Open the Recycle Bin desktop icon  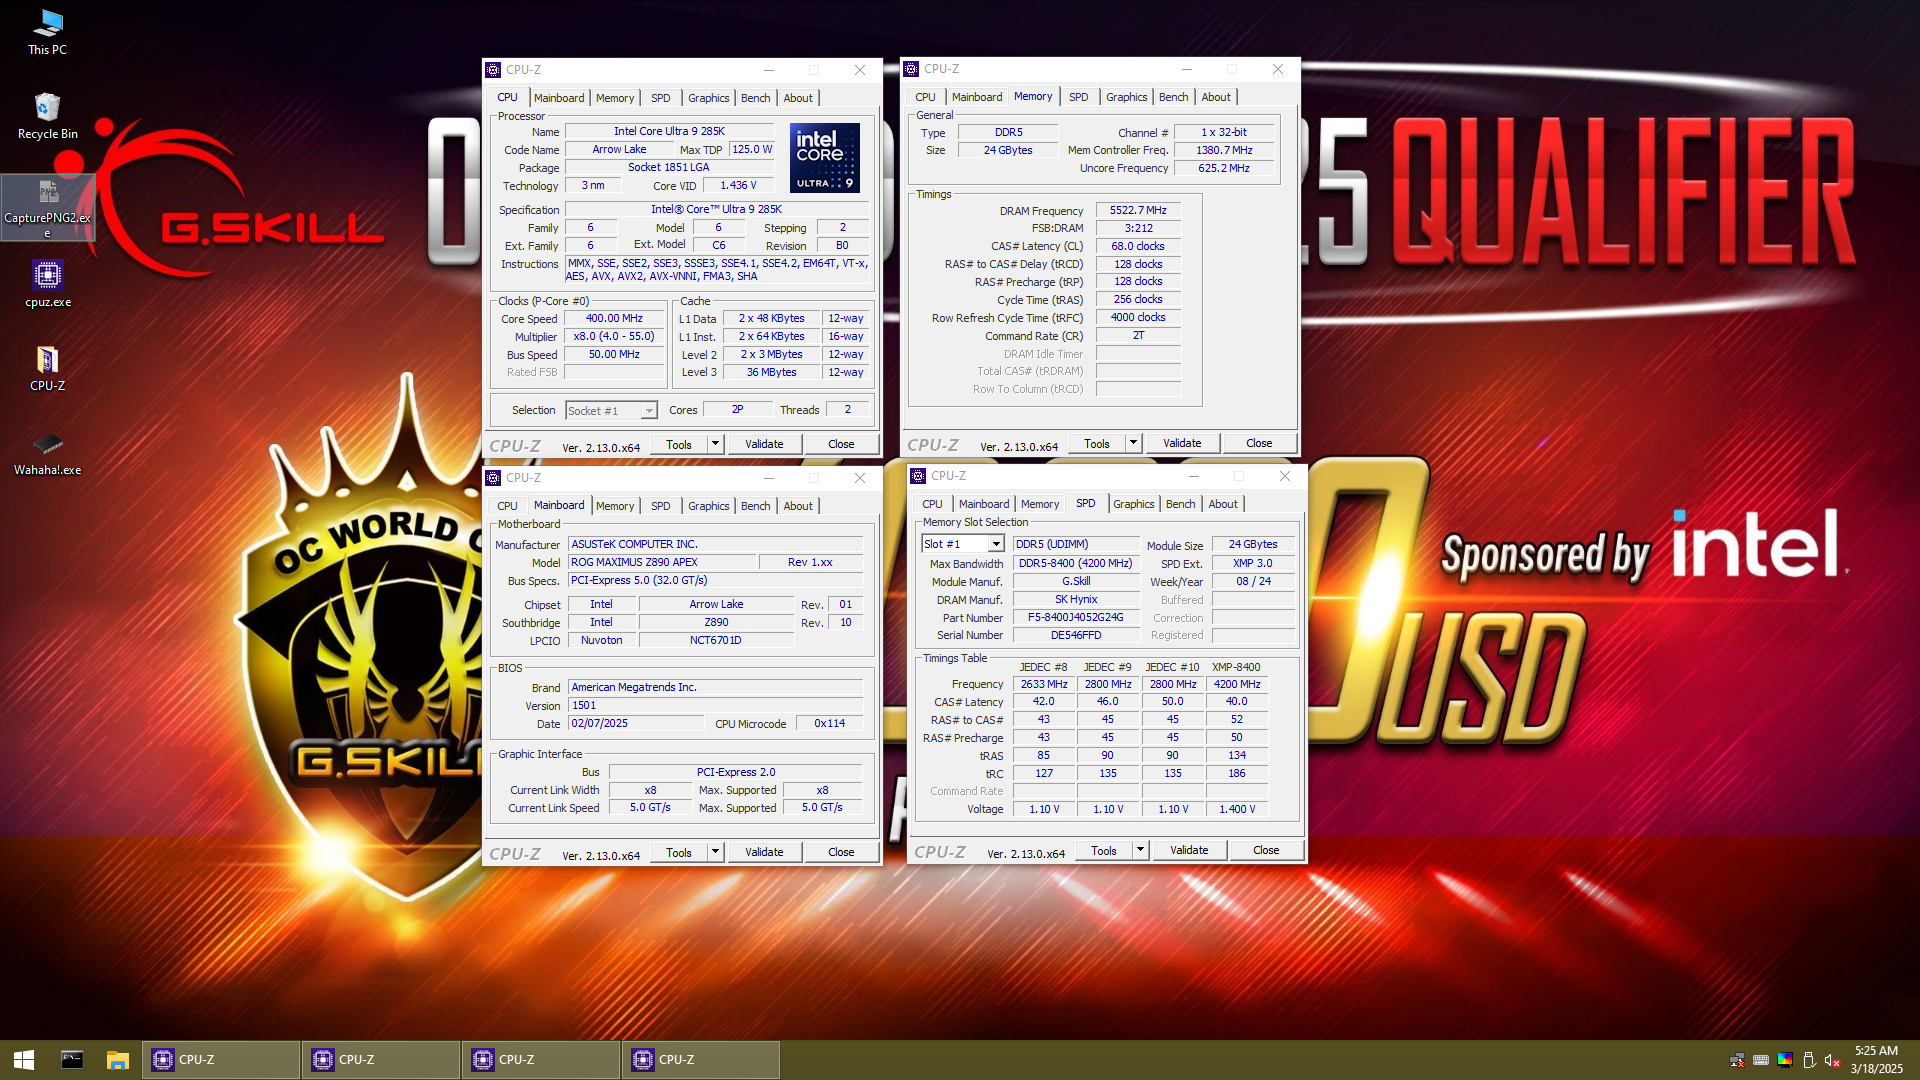pos(47,116)
